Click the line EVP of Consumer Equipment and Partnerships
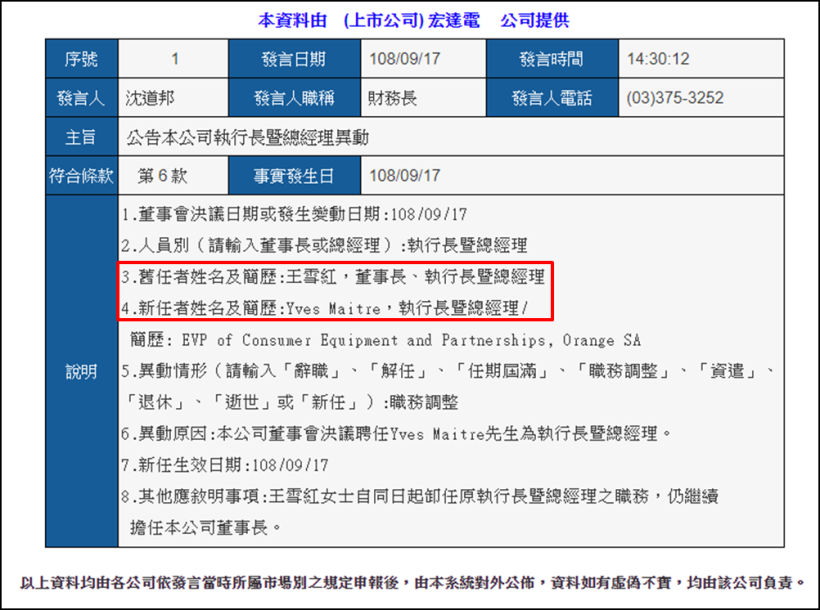The image size is (820, 610). pyautogui.click(x=385, y=340)
